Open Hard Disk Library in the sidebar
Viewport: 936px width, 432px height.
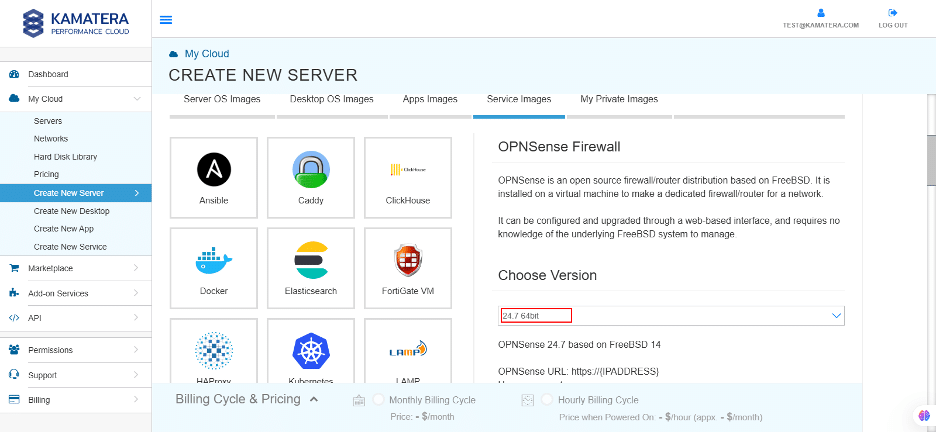pos(65,157)
